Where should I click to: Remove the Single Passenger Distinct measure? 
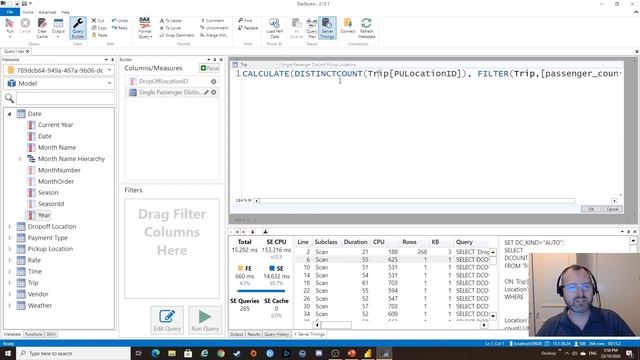[213, 93]
